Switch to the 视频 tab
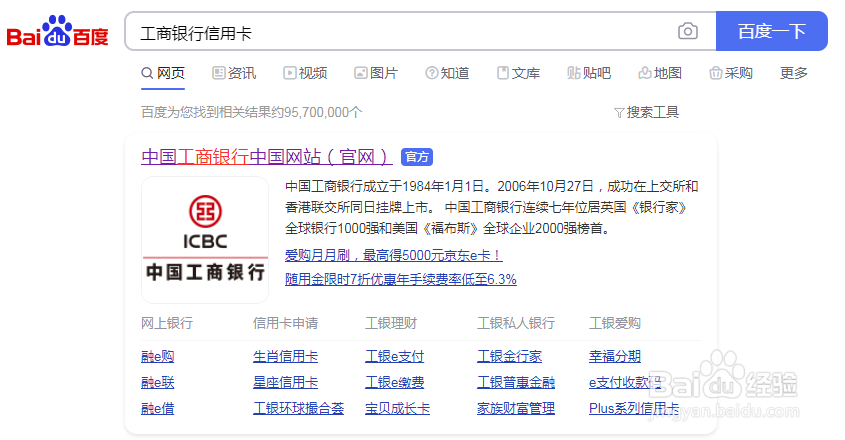 click(x=306, y=73)
